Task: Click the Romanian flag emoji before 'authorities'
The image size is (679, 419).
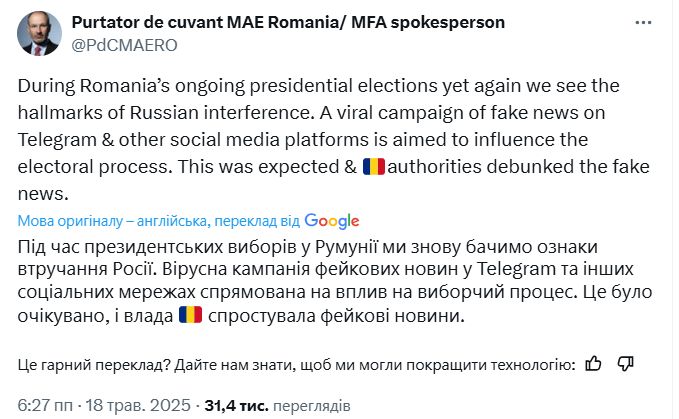Action: (373, 165)
